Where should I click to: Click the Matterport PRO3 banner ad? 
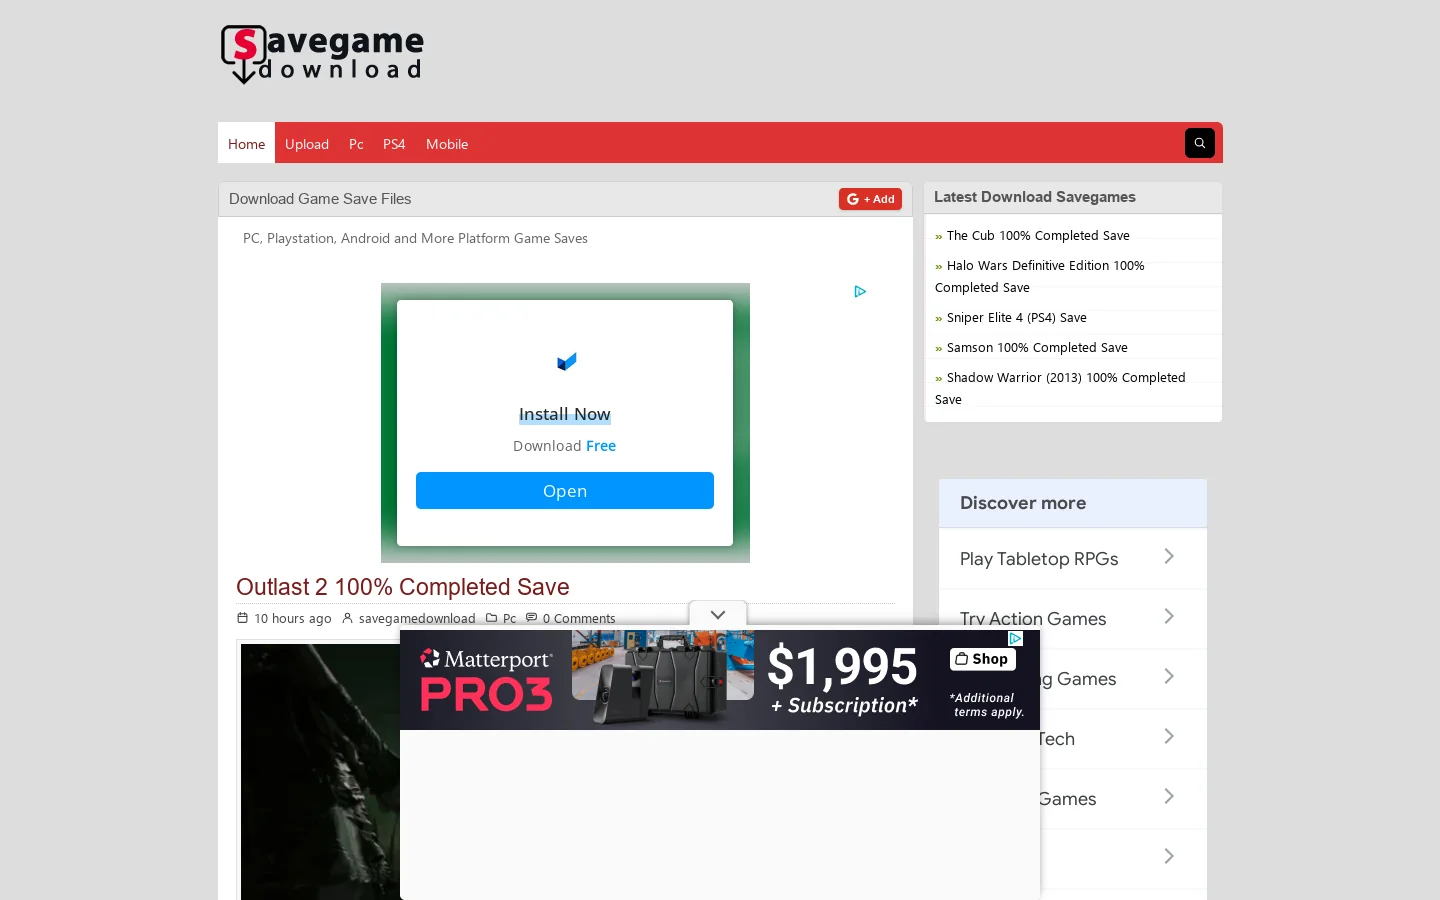pyautogui.click(x=720, y=680)
